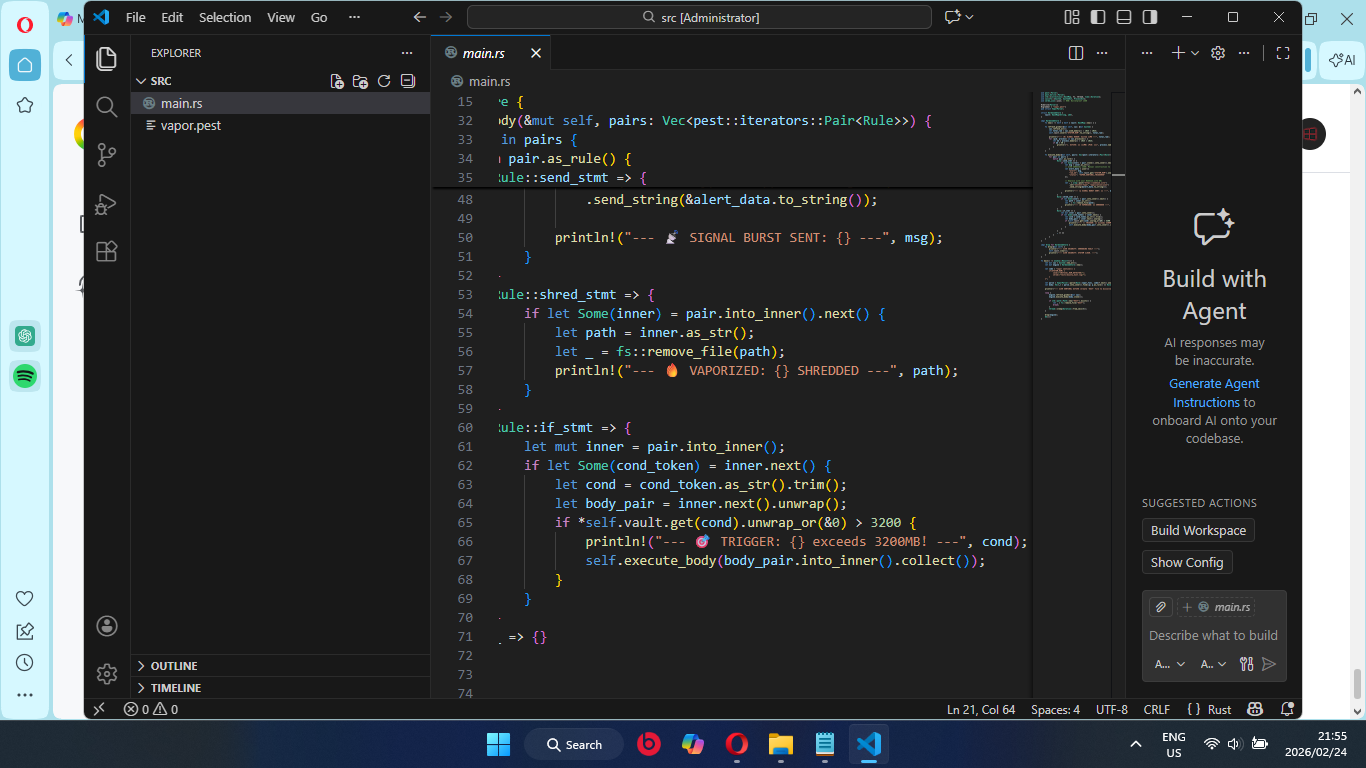
Task: Open the Extensions view
Action: 106,251
